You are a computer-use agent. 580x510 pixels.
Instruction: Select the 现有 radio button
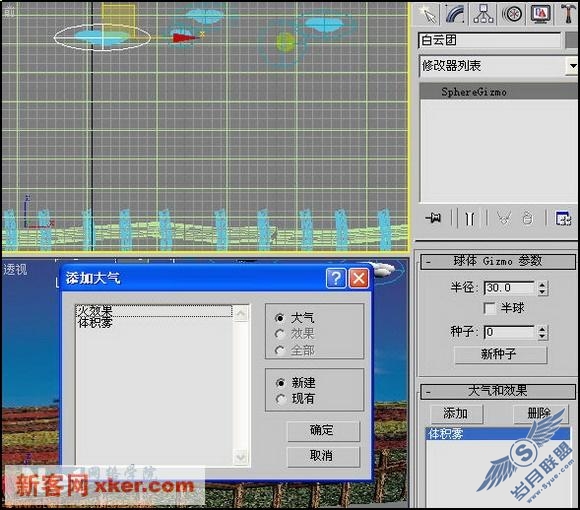[x=281, y=399]
